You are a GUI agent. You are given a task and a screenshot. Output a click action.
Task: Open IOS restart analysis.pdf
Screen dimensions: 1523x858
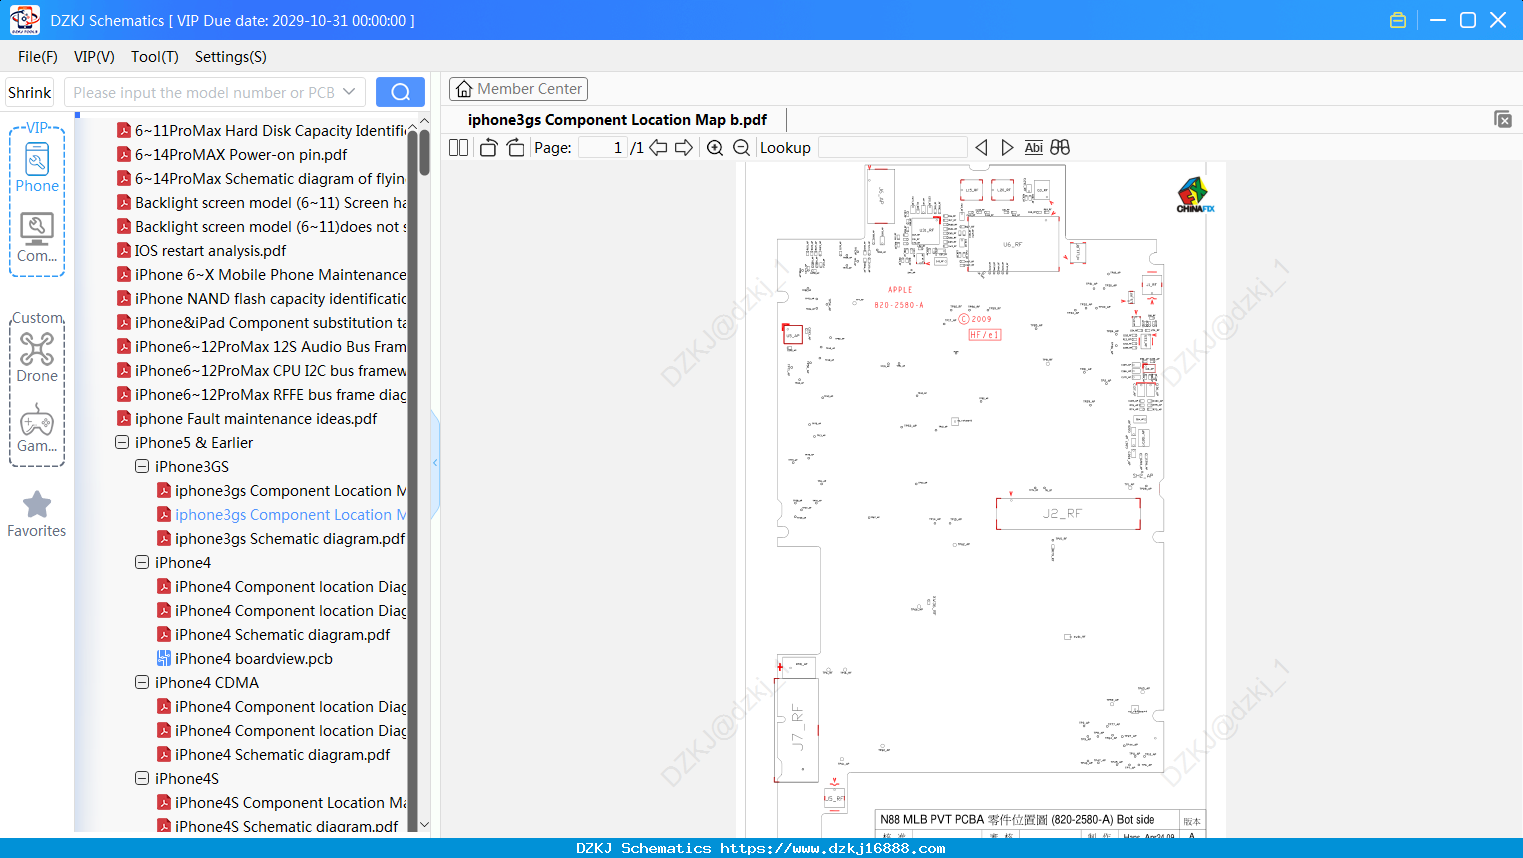(x=211, y=251)
